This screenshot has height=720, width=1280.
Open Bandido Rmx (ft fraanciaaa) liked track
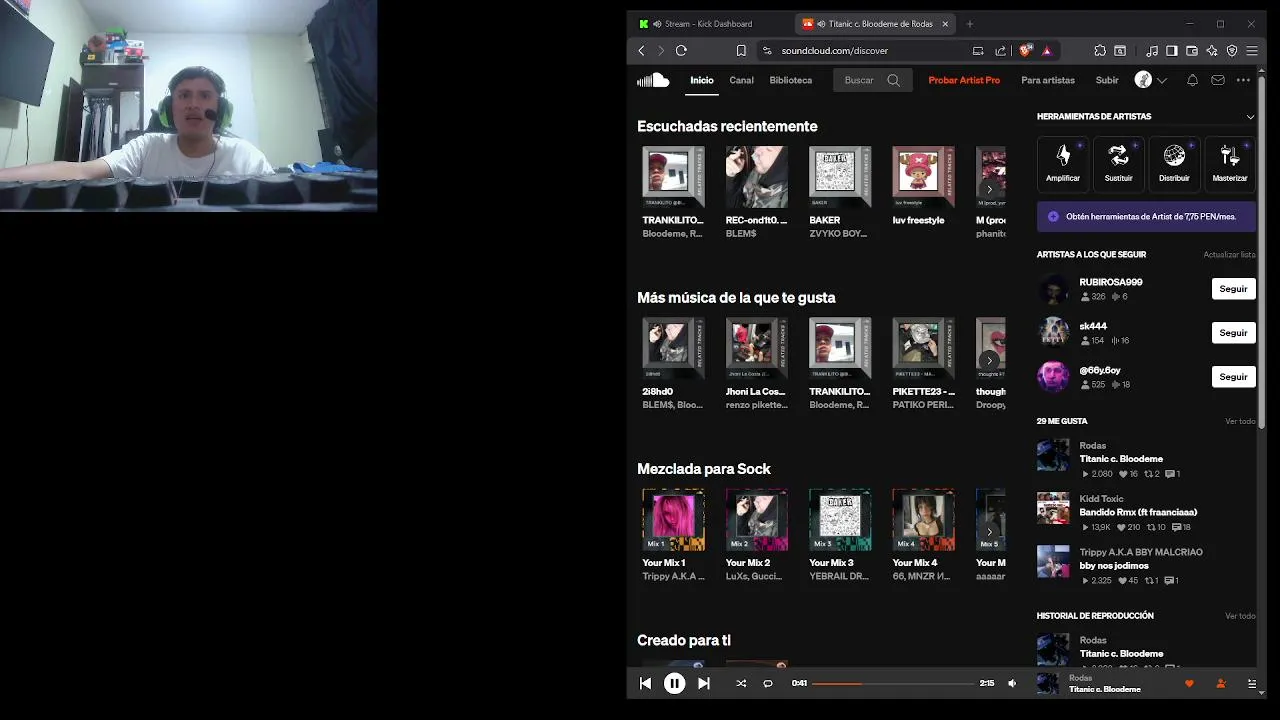1138,512
